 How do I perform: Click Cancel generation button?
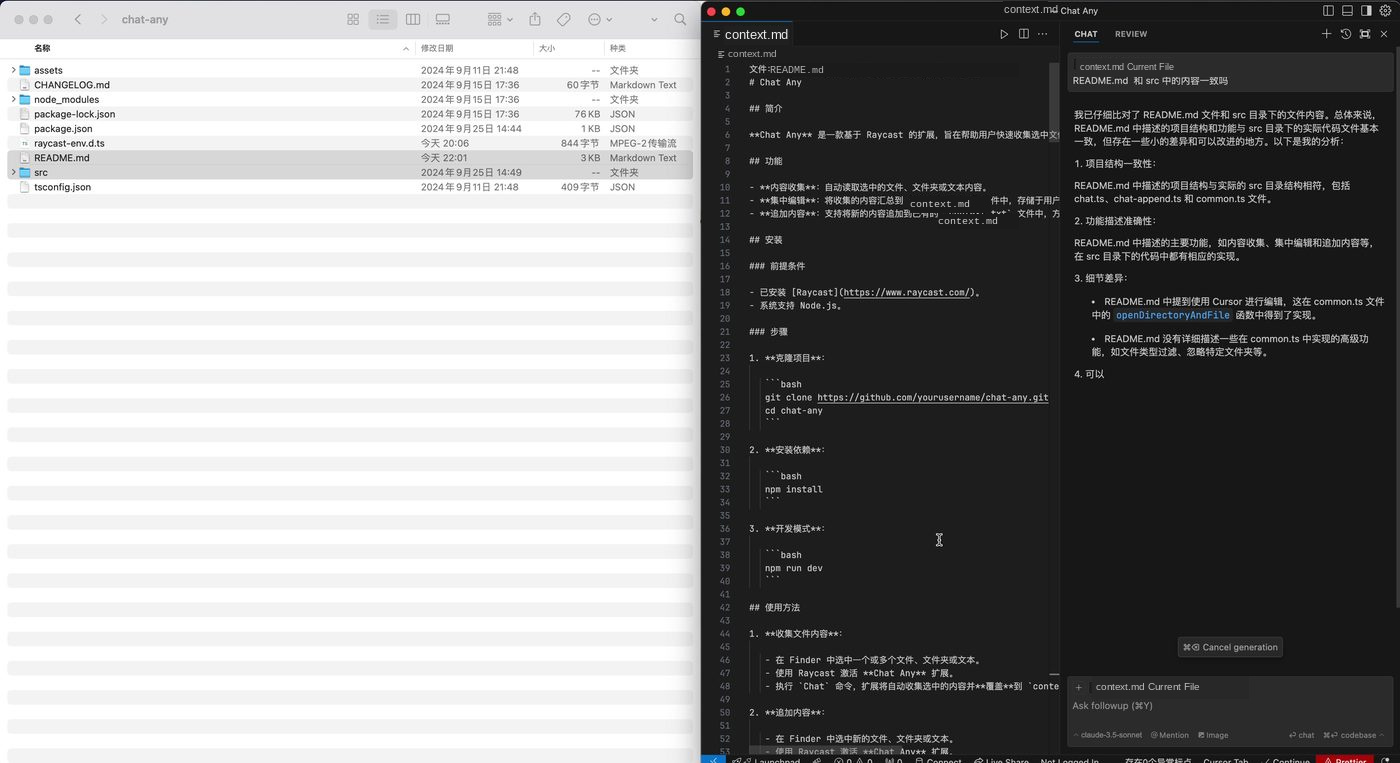coord(1230,647)
